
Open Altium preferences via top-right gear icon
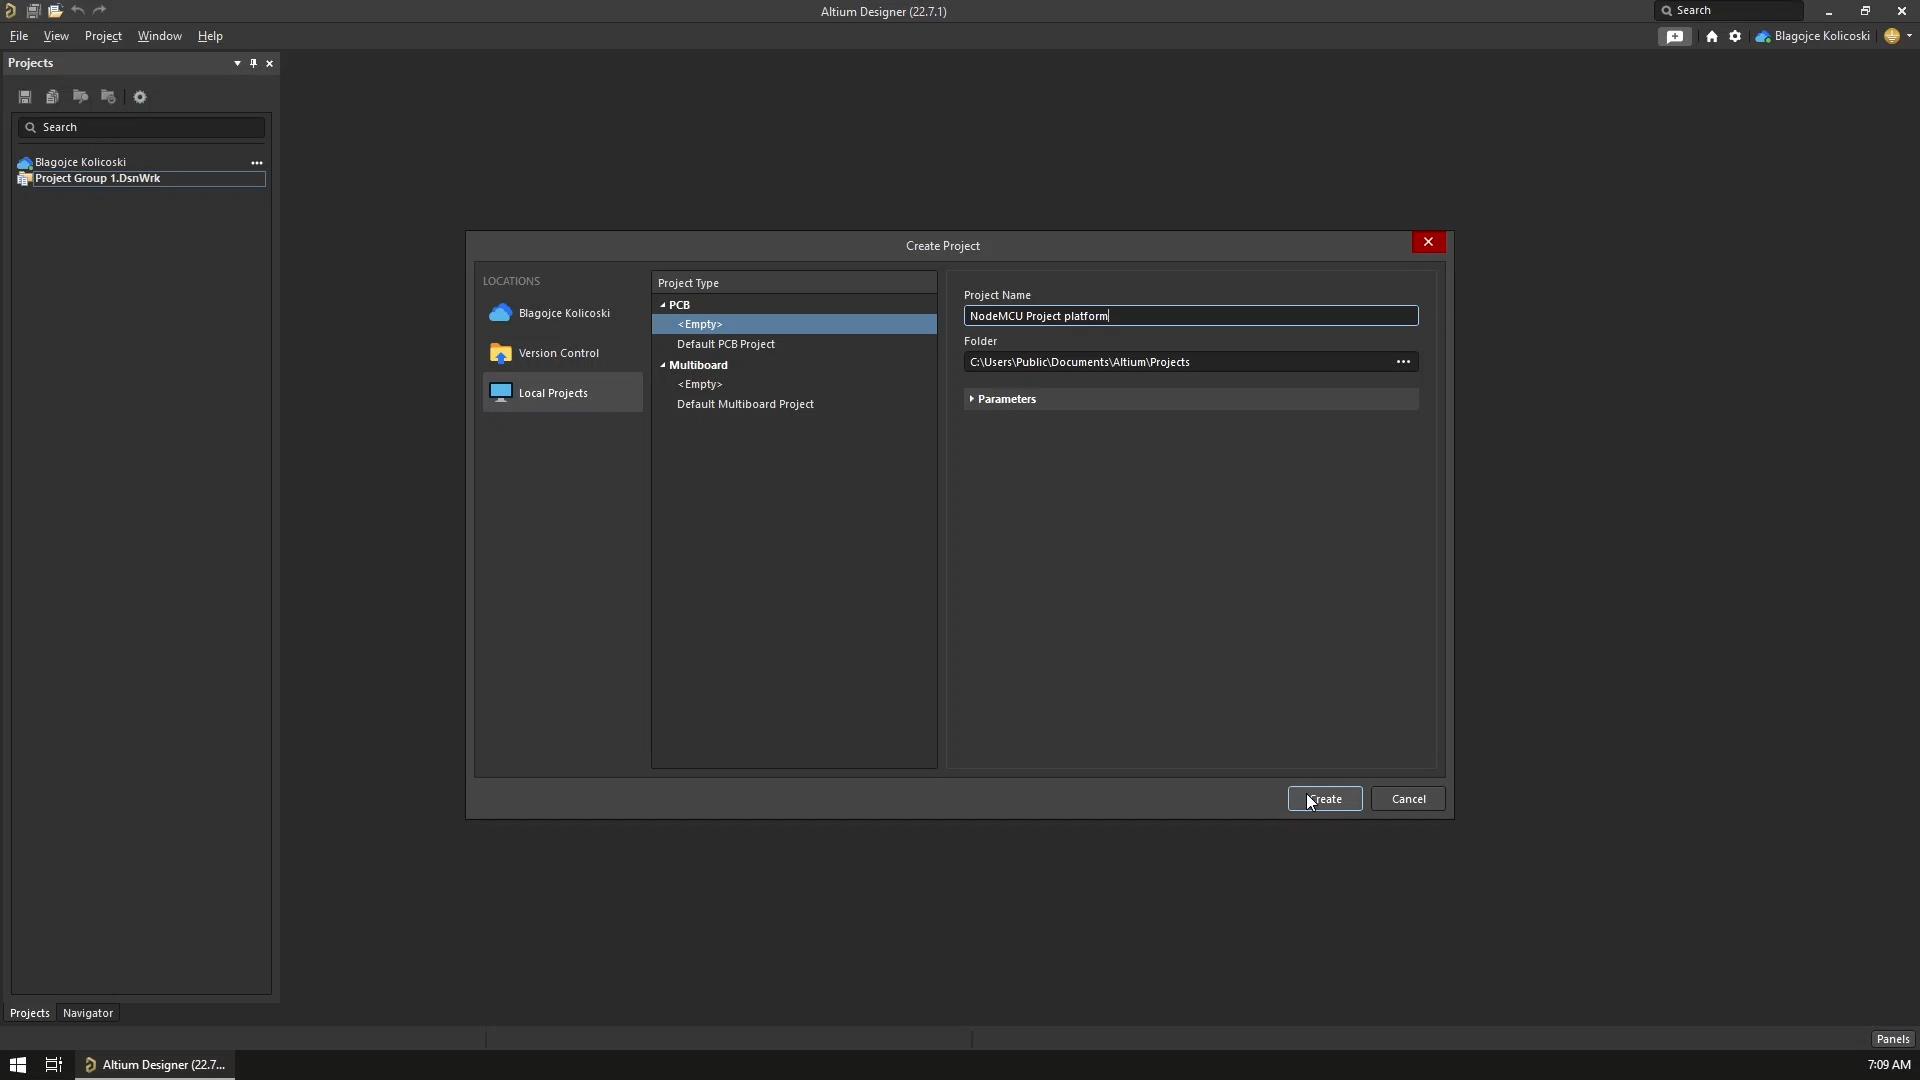point(1734,36)
